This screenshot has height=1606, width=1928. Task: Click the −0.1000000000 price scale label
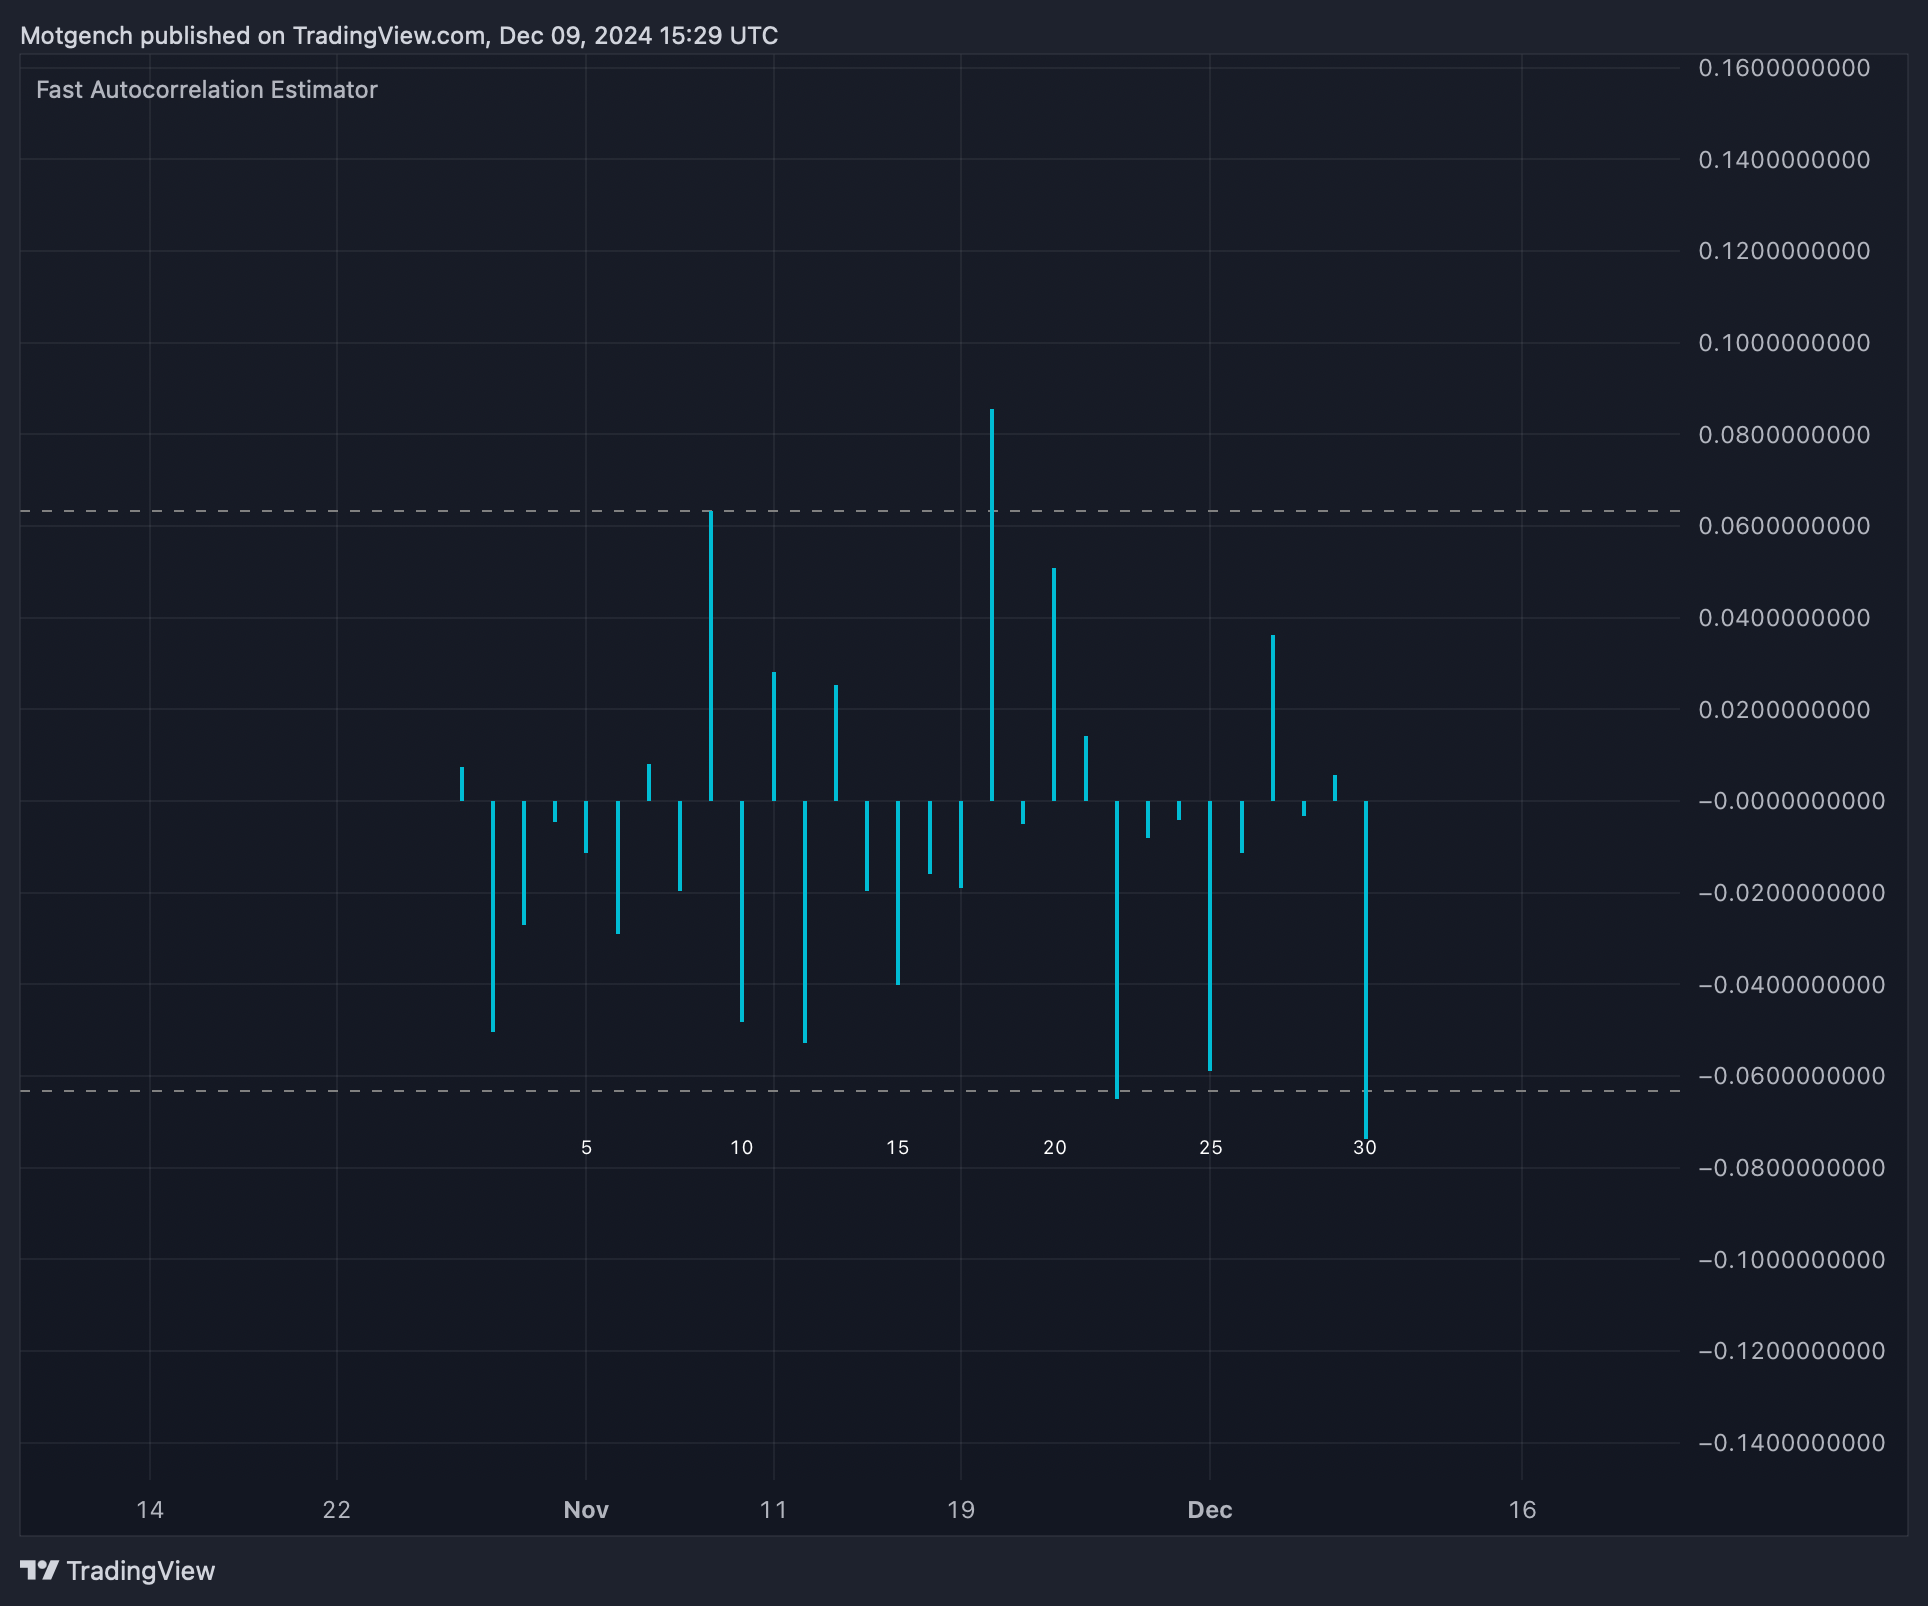point(1791,1260)
